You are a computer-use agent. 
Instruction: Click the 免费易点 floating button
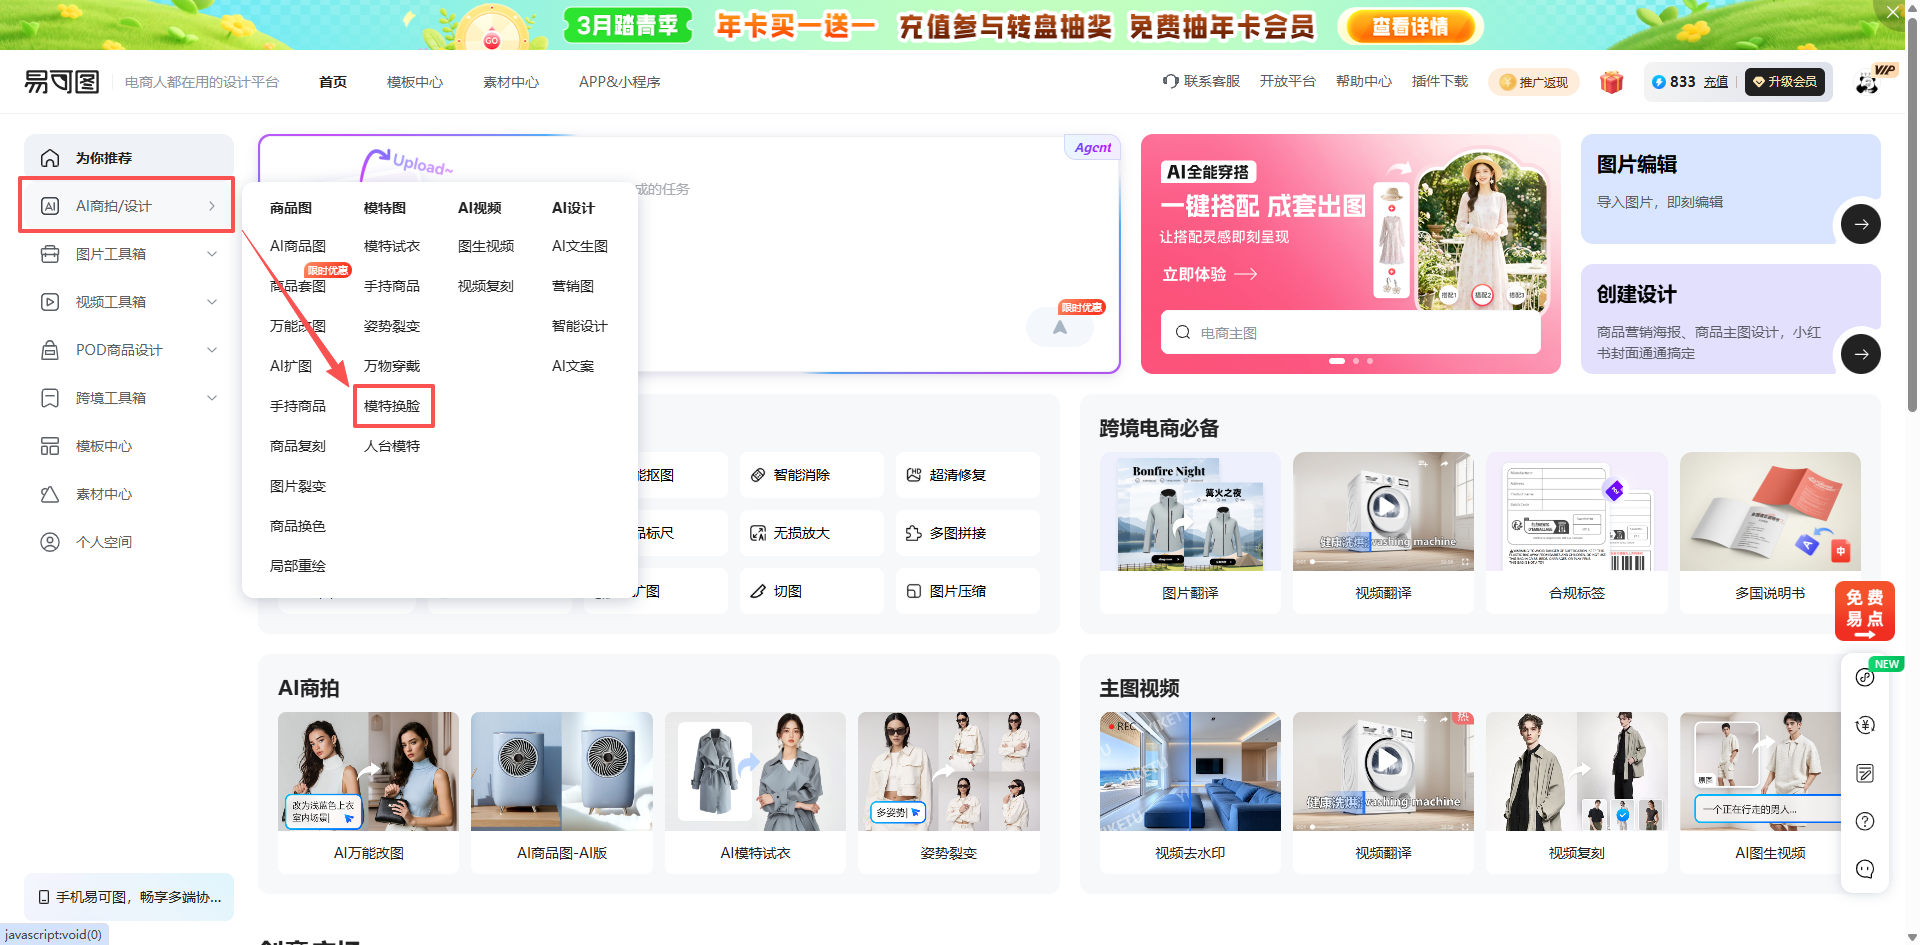click(1865, 611)
